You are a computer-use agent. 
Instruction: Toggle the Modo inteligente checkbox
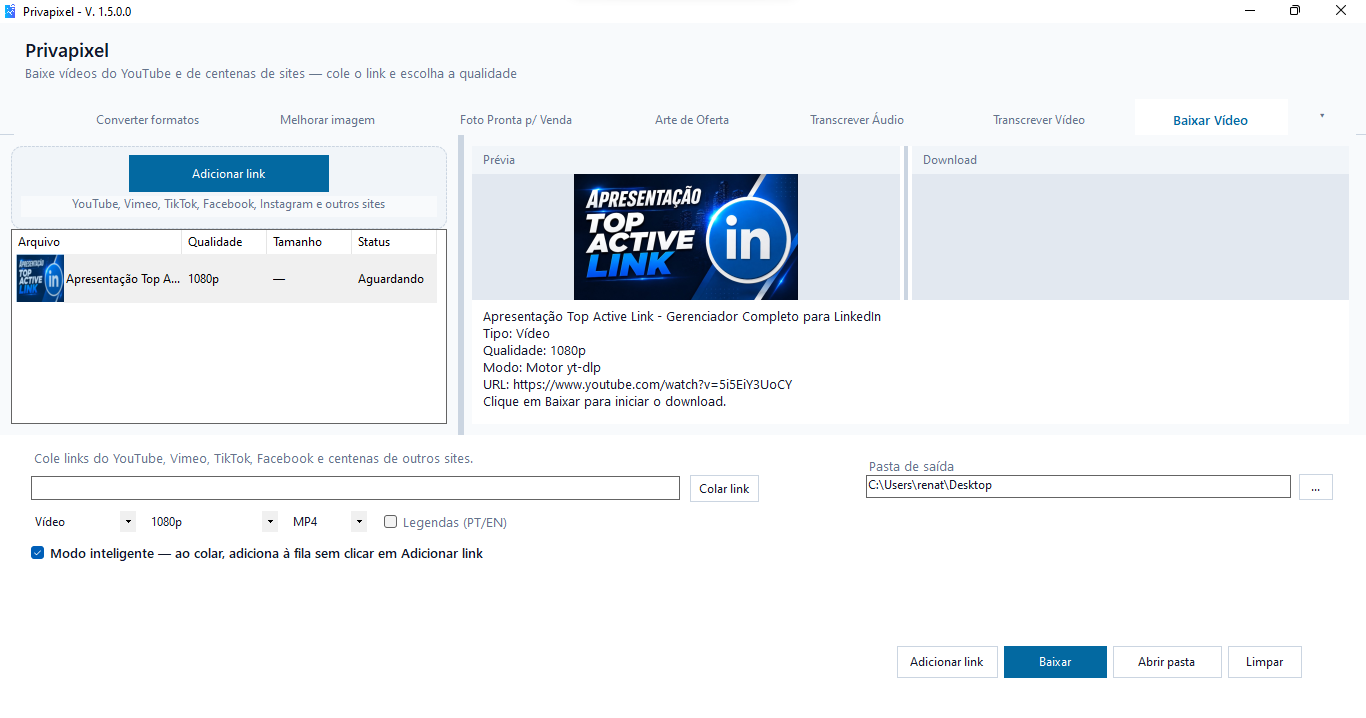pos(38,553)
